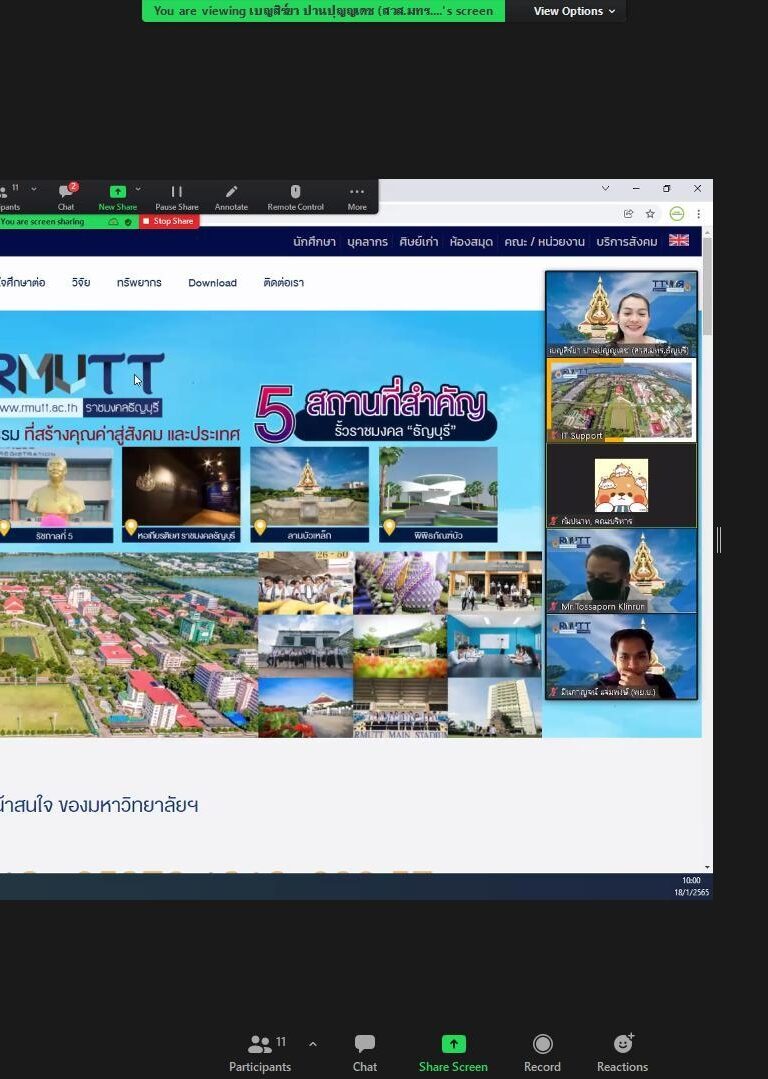Click cloud icon in 'You are screen sharing' bar

click(x=114, y=222)
